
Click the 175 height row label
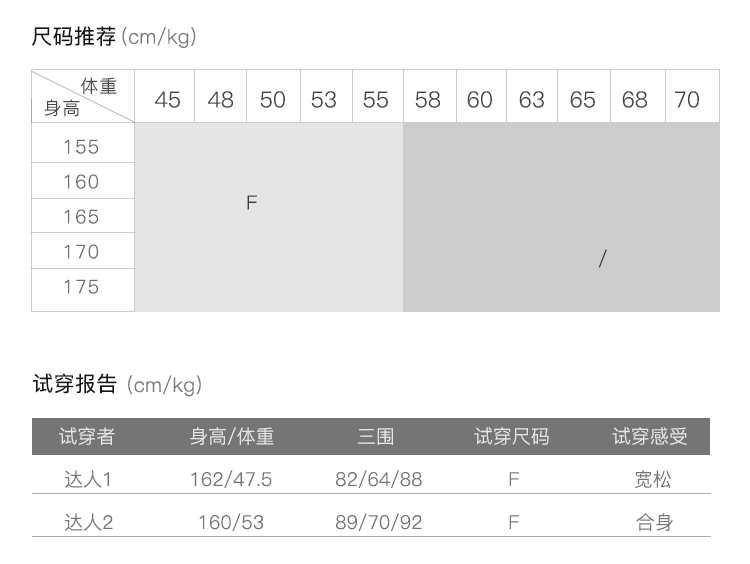[x=82, y=287]
